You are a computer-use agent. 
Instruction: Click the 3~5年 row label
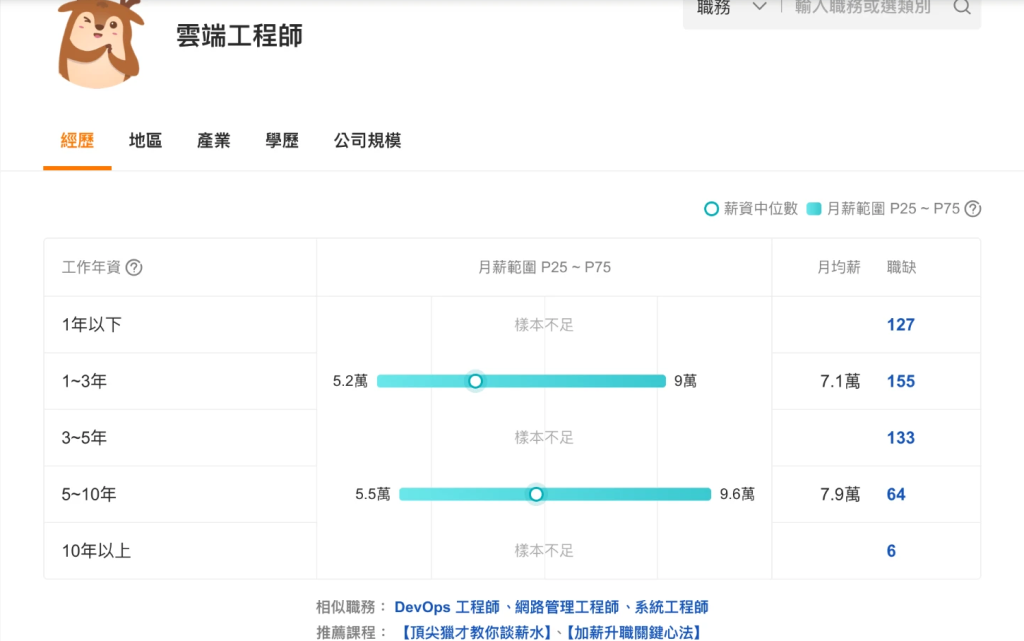pos(84,438)
